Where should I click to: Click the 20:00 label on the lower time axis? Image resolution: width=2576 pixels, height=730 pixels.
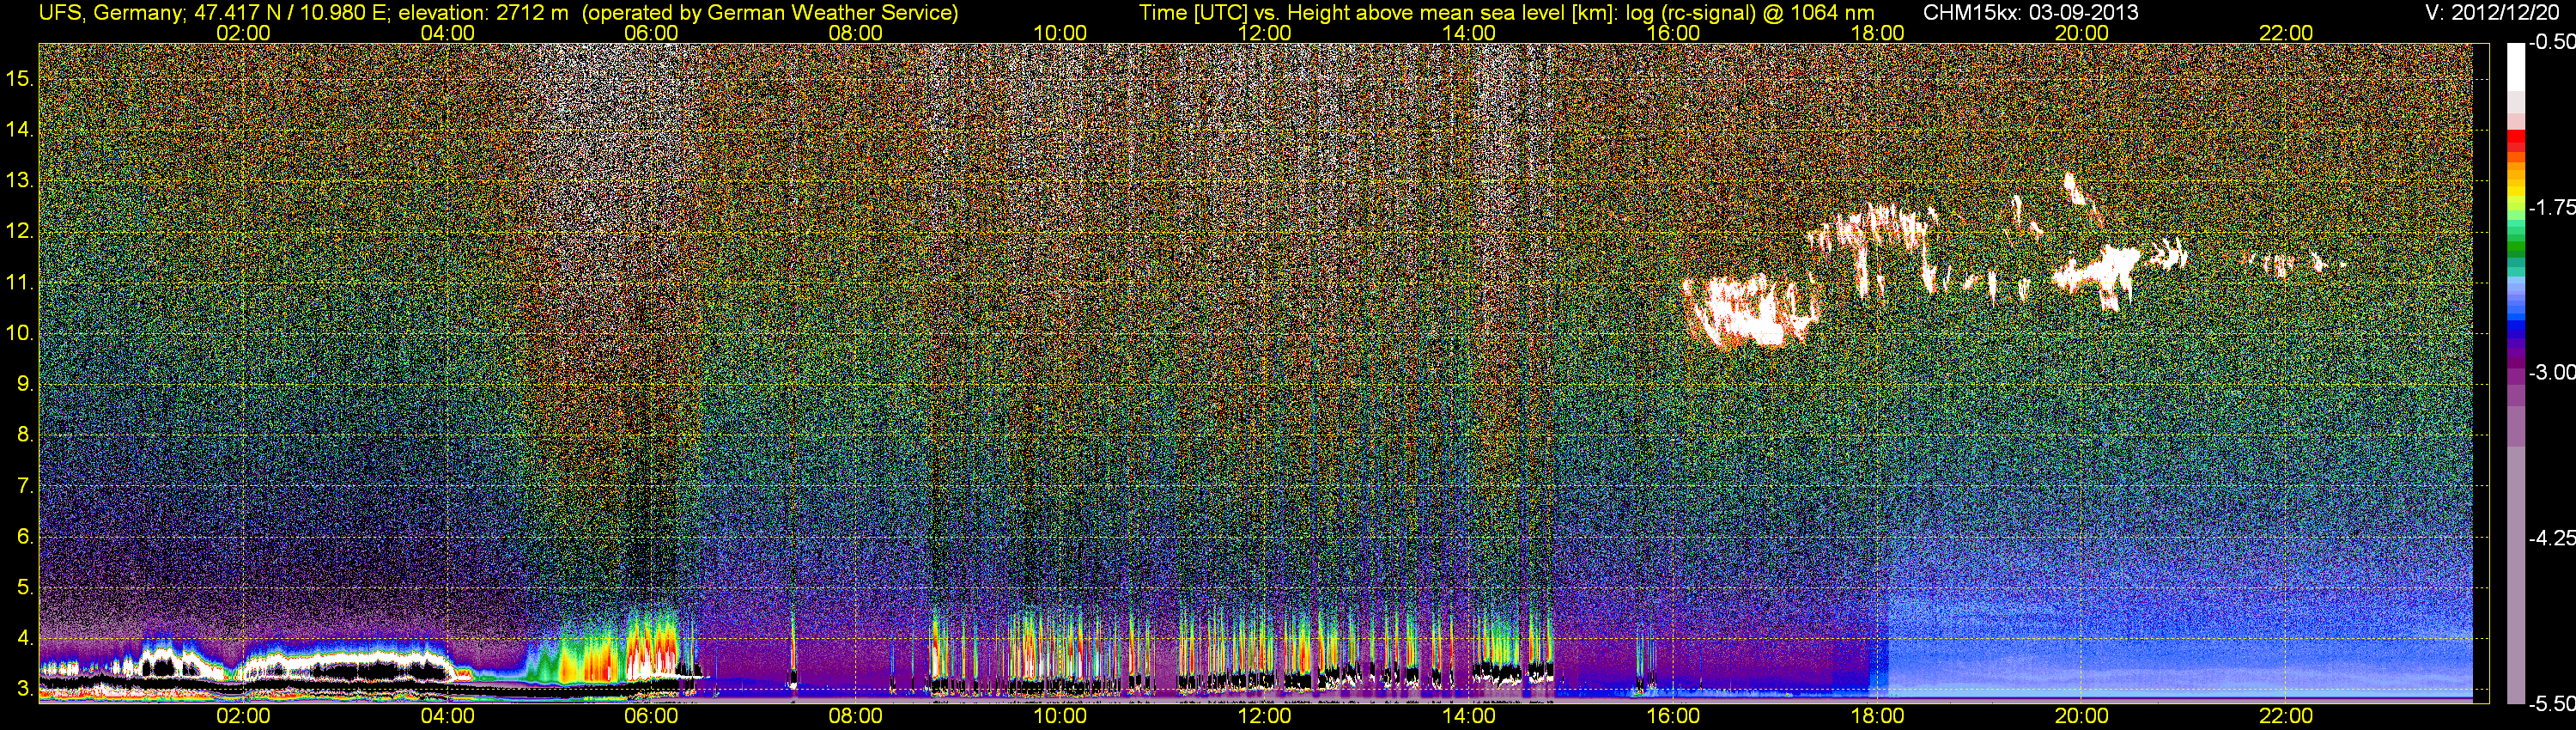(2082, 717)
